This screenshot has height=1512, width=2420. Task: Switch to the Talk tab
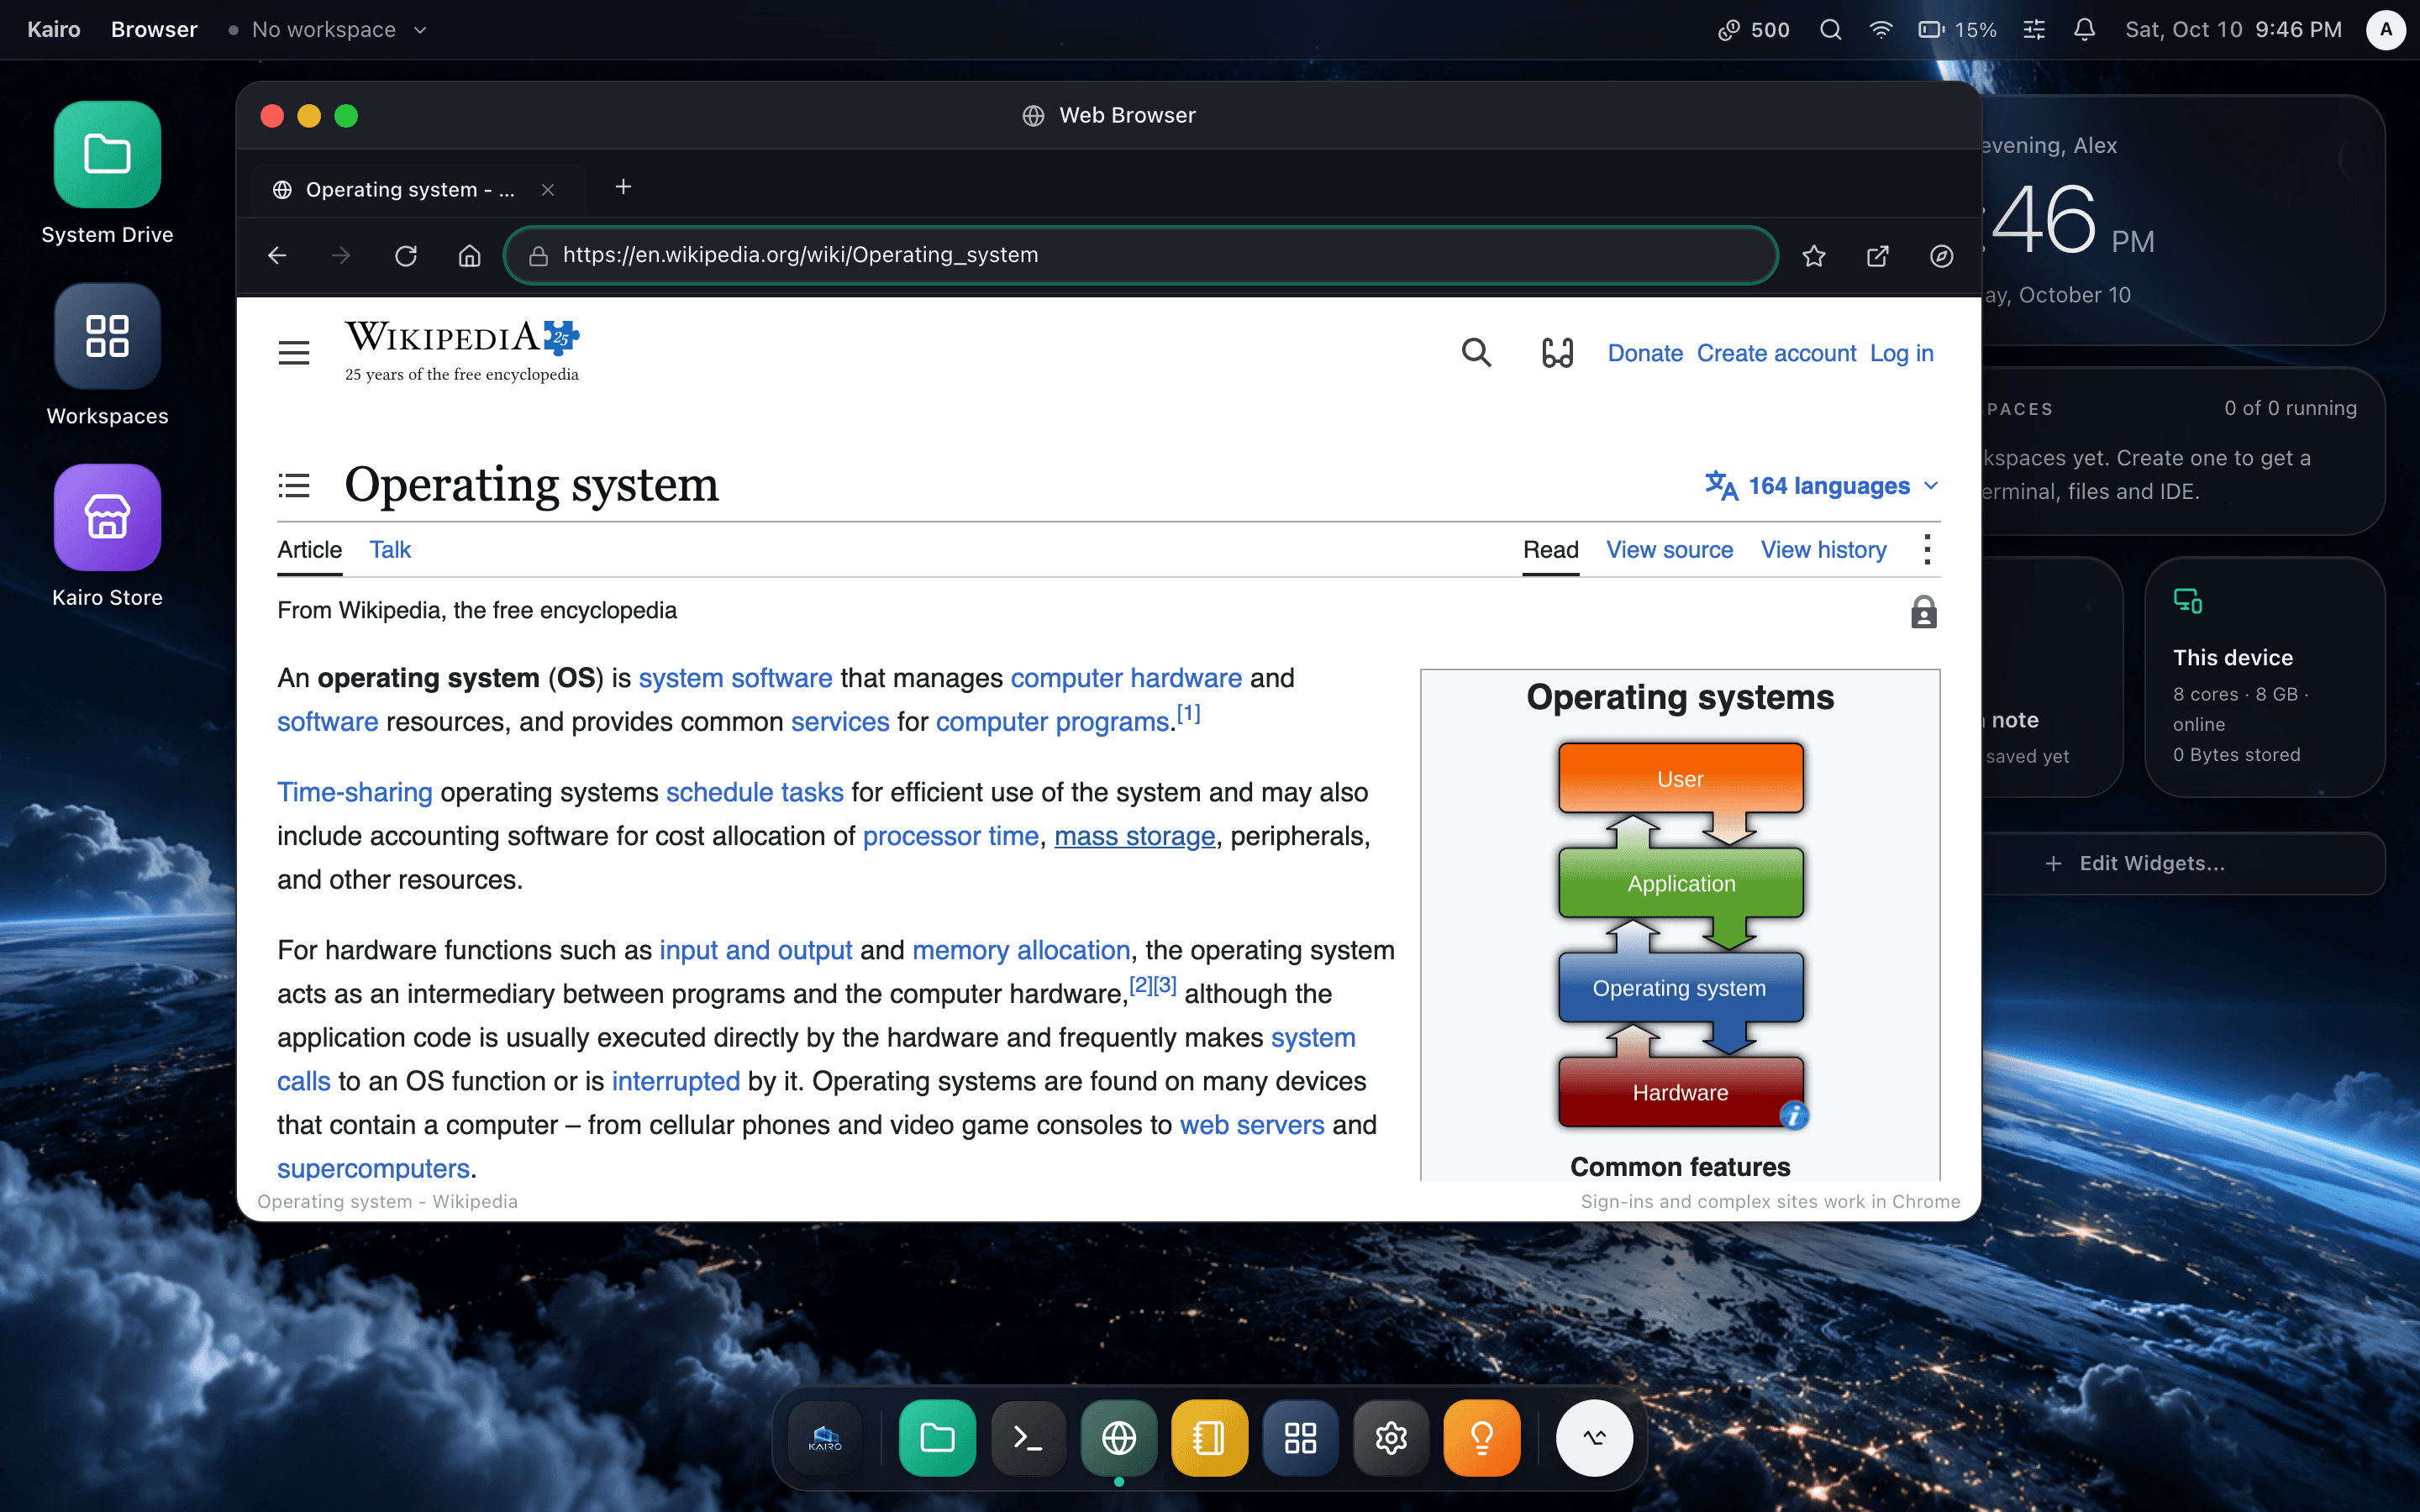point(390,549)
